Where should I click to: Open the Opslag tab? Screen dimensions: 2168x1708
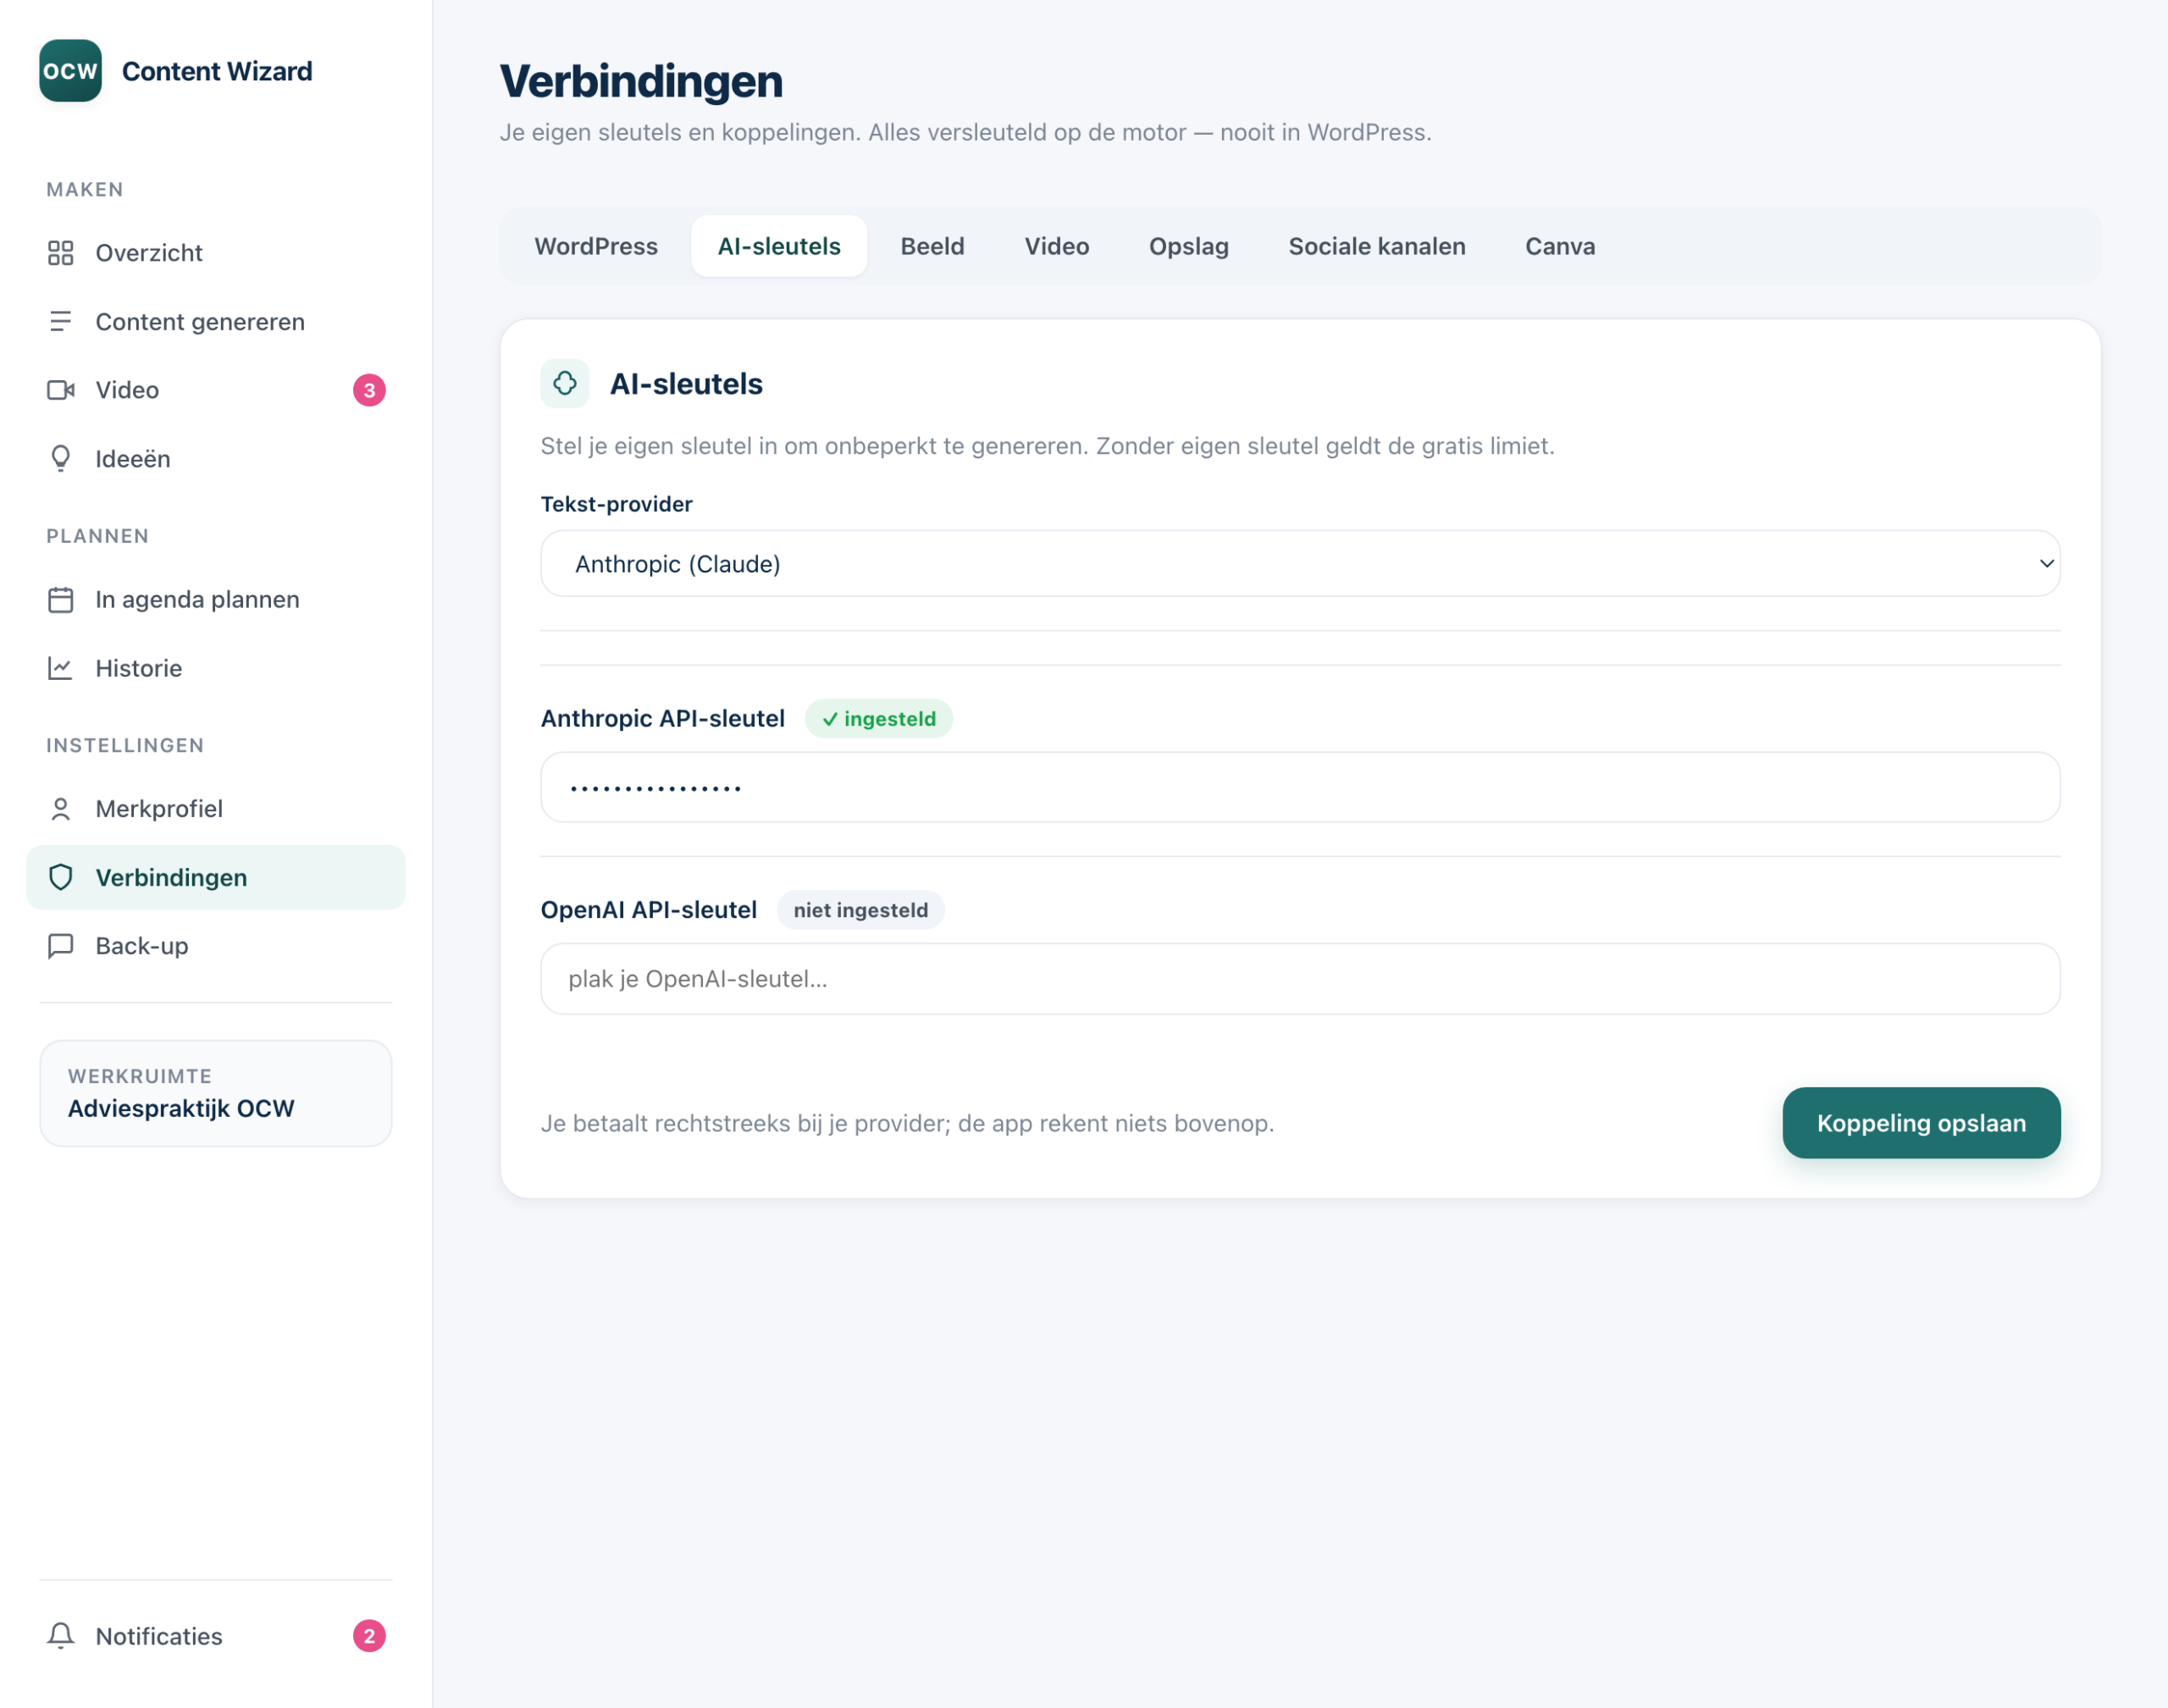click(1189, 246)
